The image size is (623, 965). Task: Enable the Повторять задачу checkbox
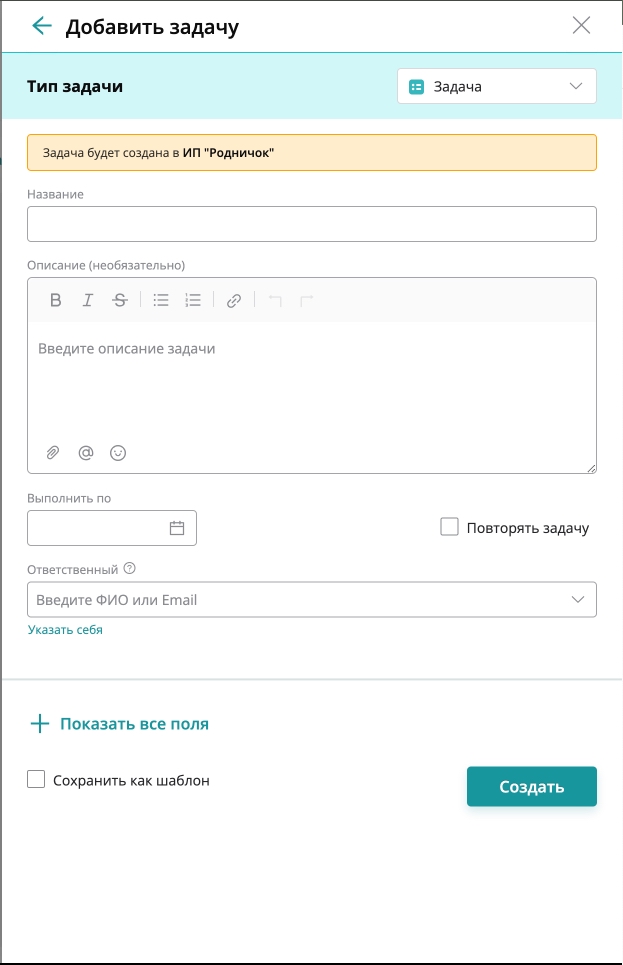pos(449,527)
